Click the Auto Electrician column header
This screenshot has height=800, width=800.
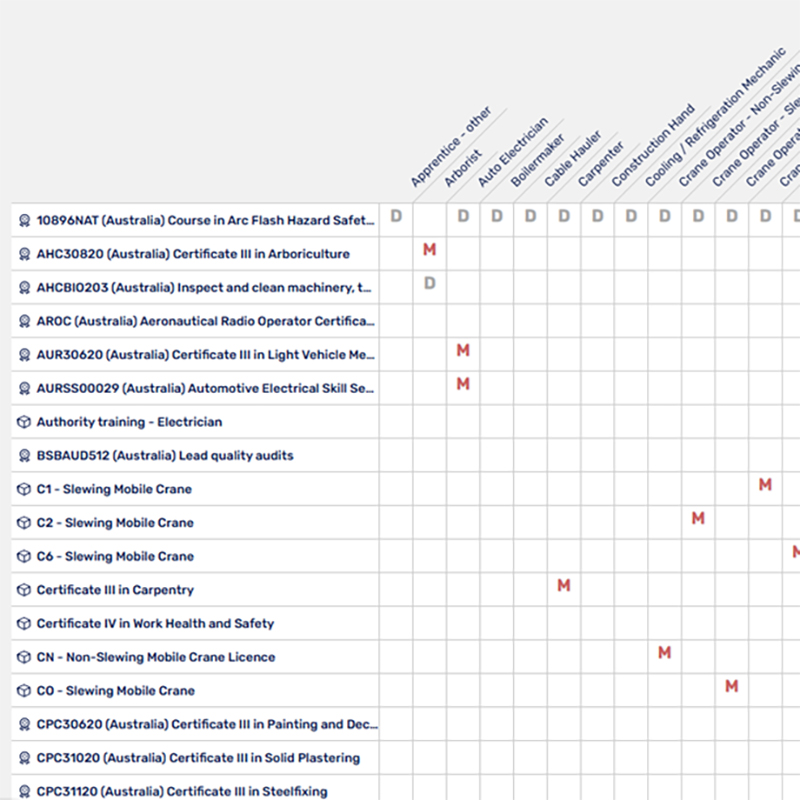[512, 152]
